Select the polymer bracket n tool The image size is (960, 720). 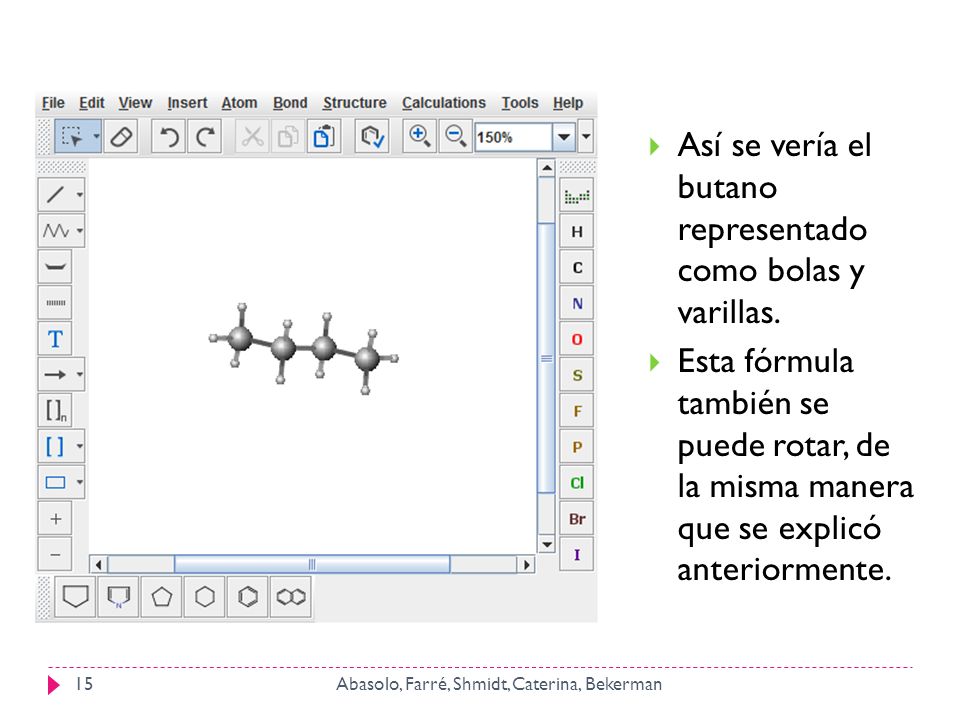tap(55, 410)
